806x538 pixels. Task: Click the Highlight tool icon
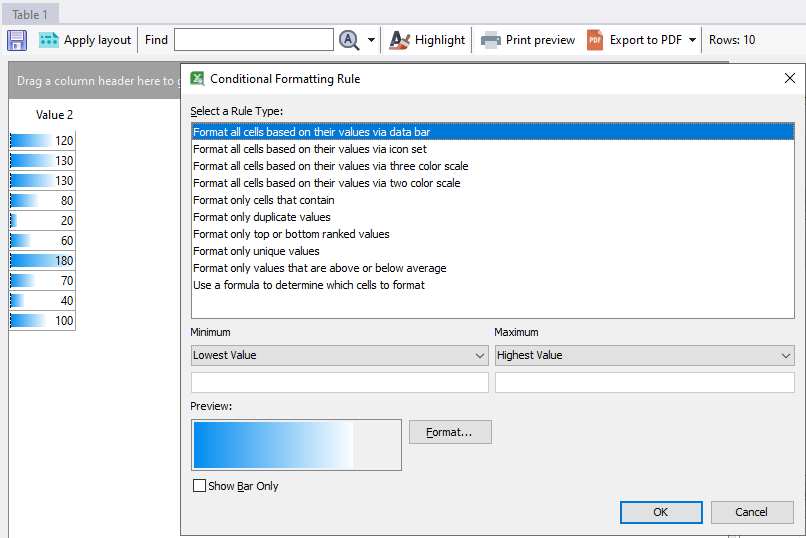(x=400, y=40)
